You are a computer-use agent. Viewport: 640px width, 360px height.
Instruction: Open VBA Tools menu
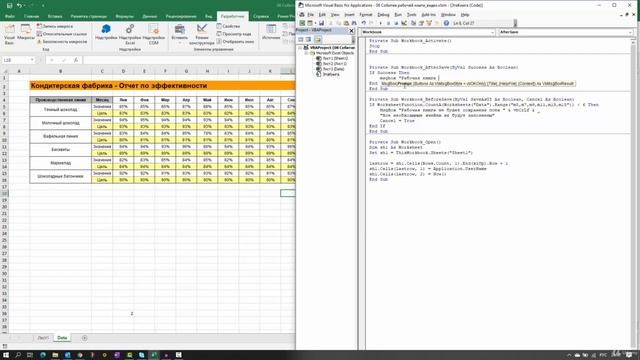[x=411, y=15]
